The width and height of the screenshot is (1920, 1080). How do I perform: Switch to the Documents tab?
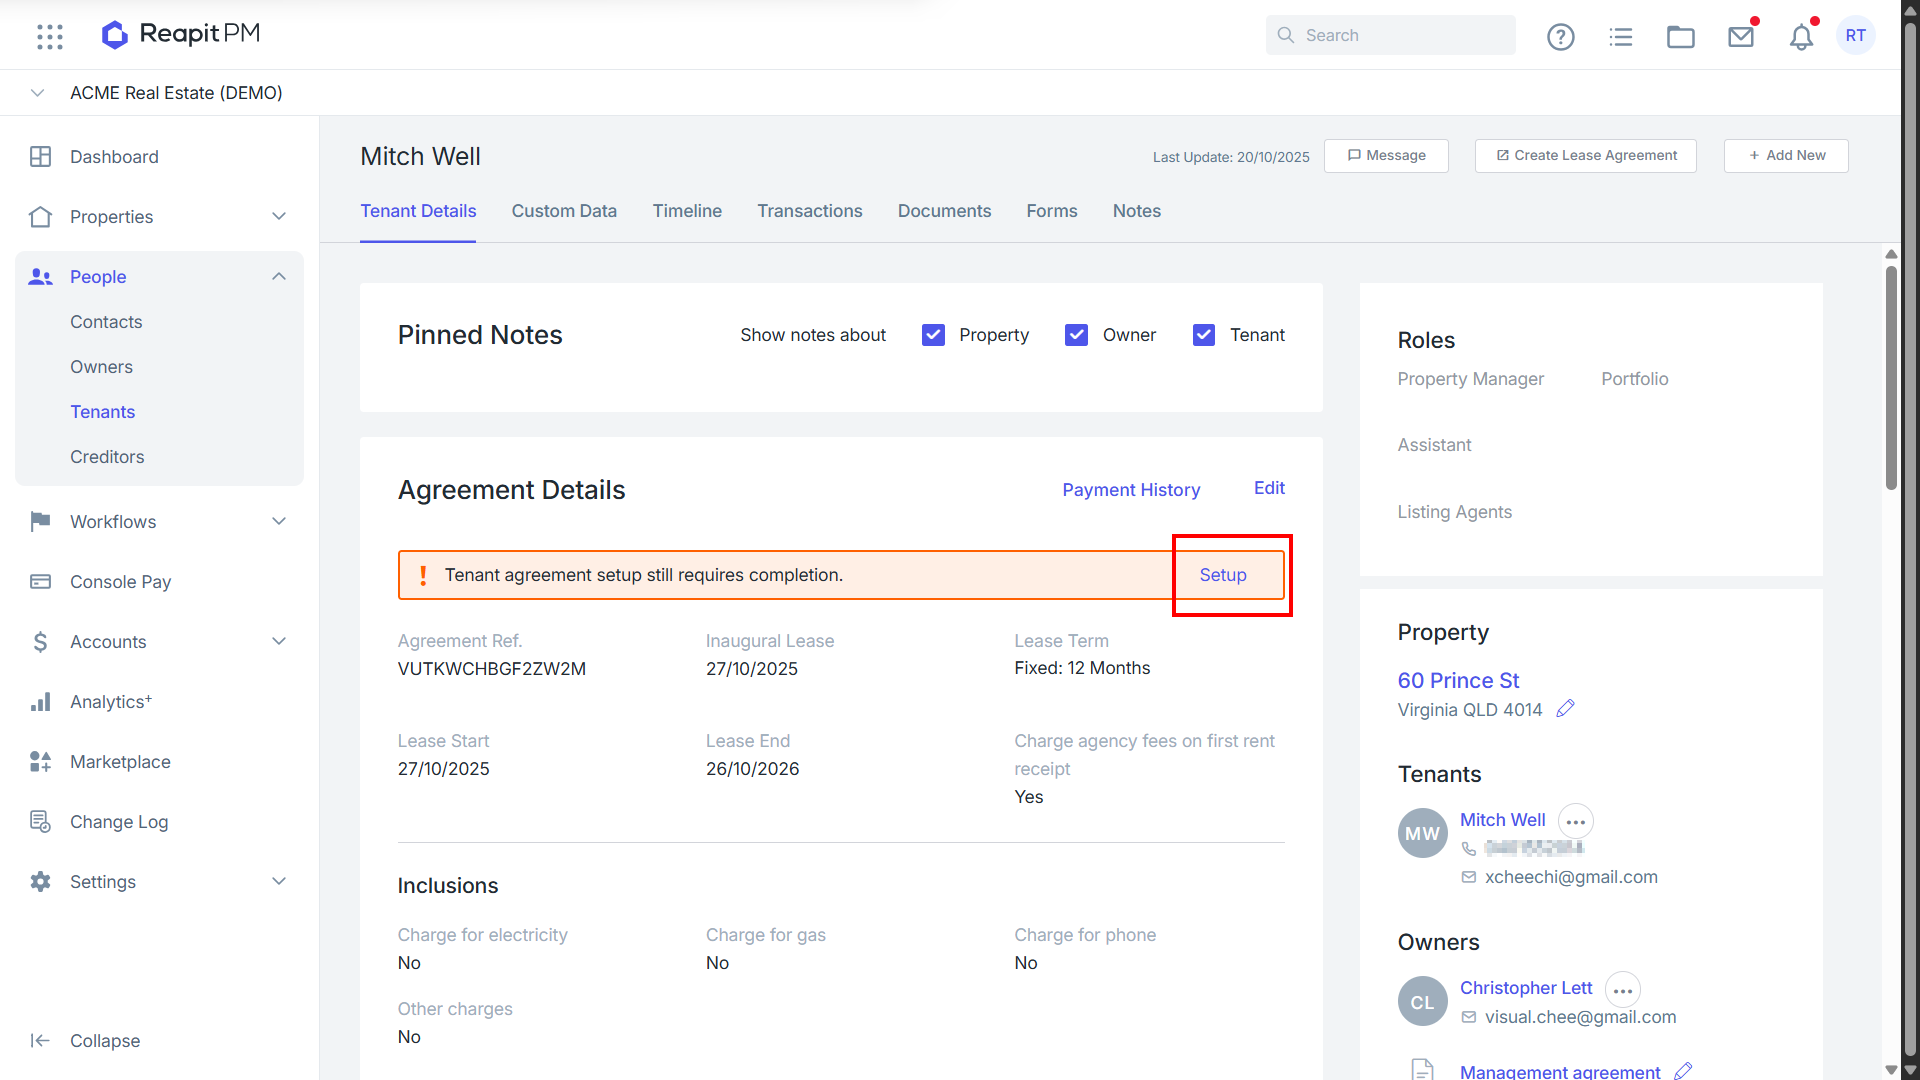(944, 211)
